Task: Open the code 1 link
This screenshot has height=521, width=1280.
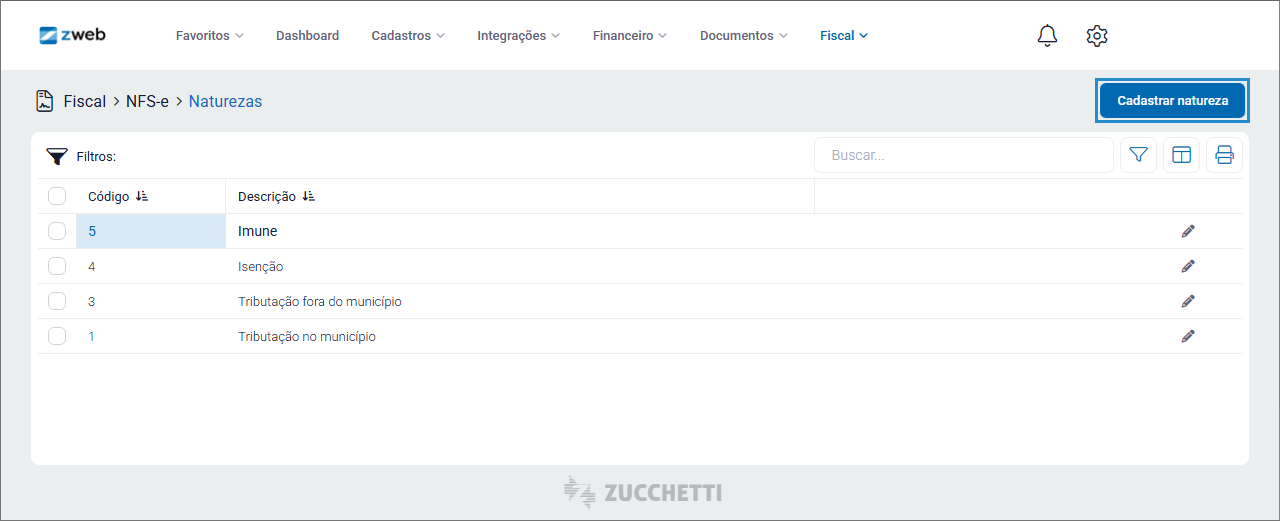Action: (92, 336)
